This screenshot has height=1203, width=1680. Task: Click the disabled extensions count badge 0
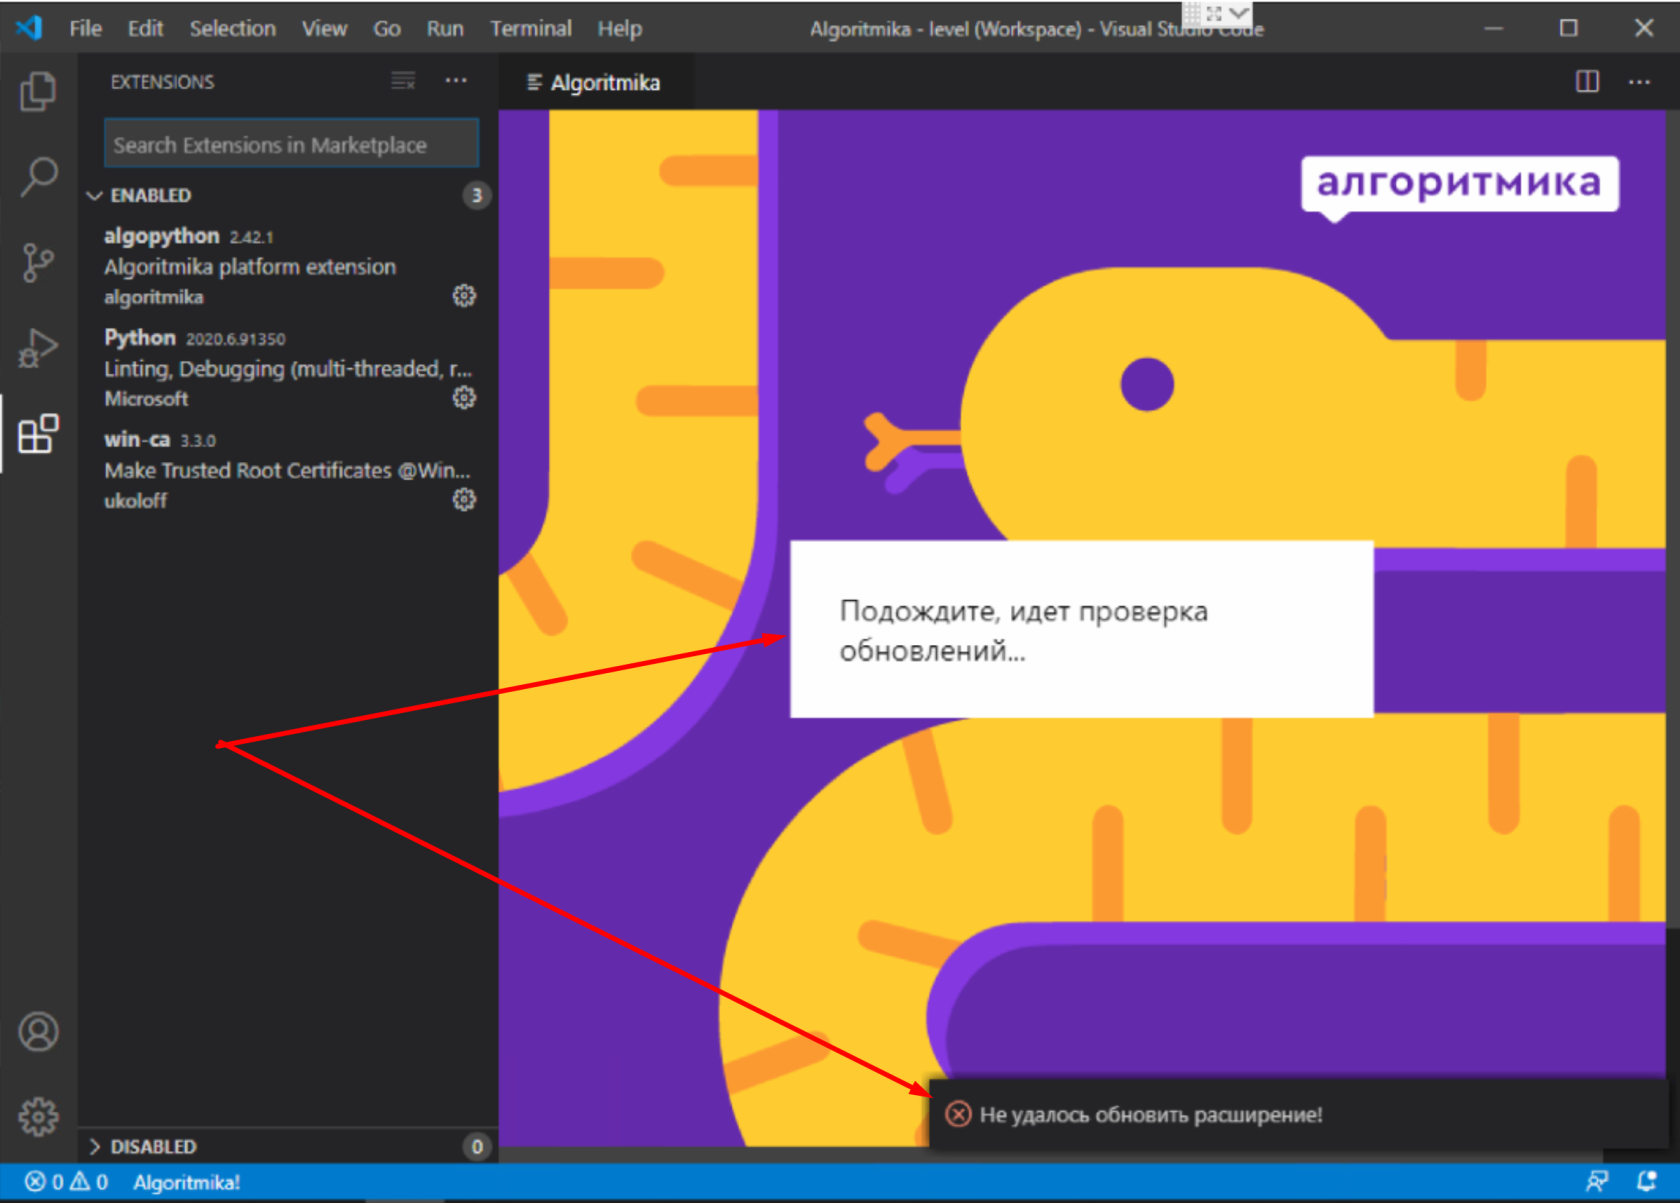[x=476, y=1146]
